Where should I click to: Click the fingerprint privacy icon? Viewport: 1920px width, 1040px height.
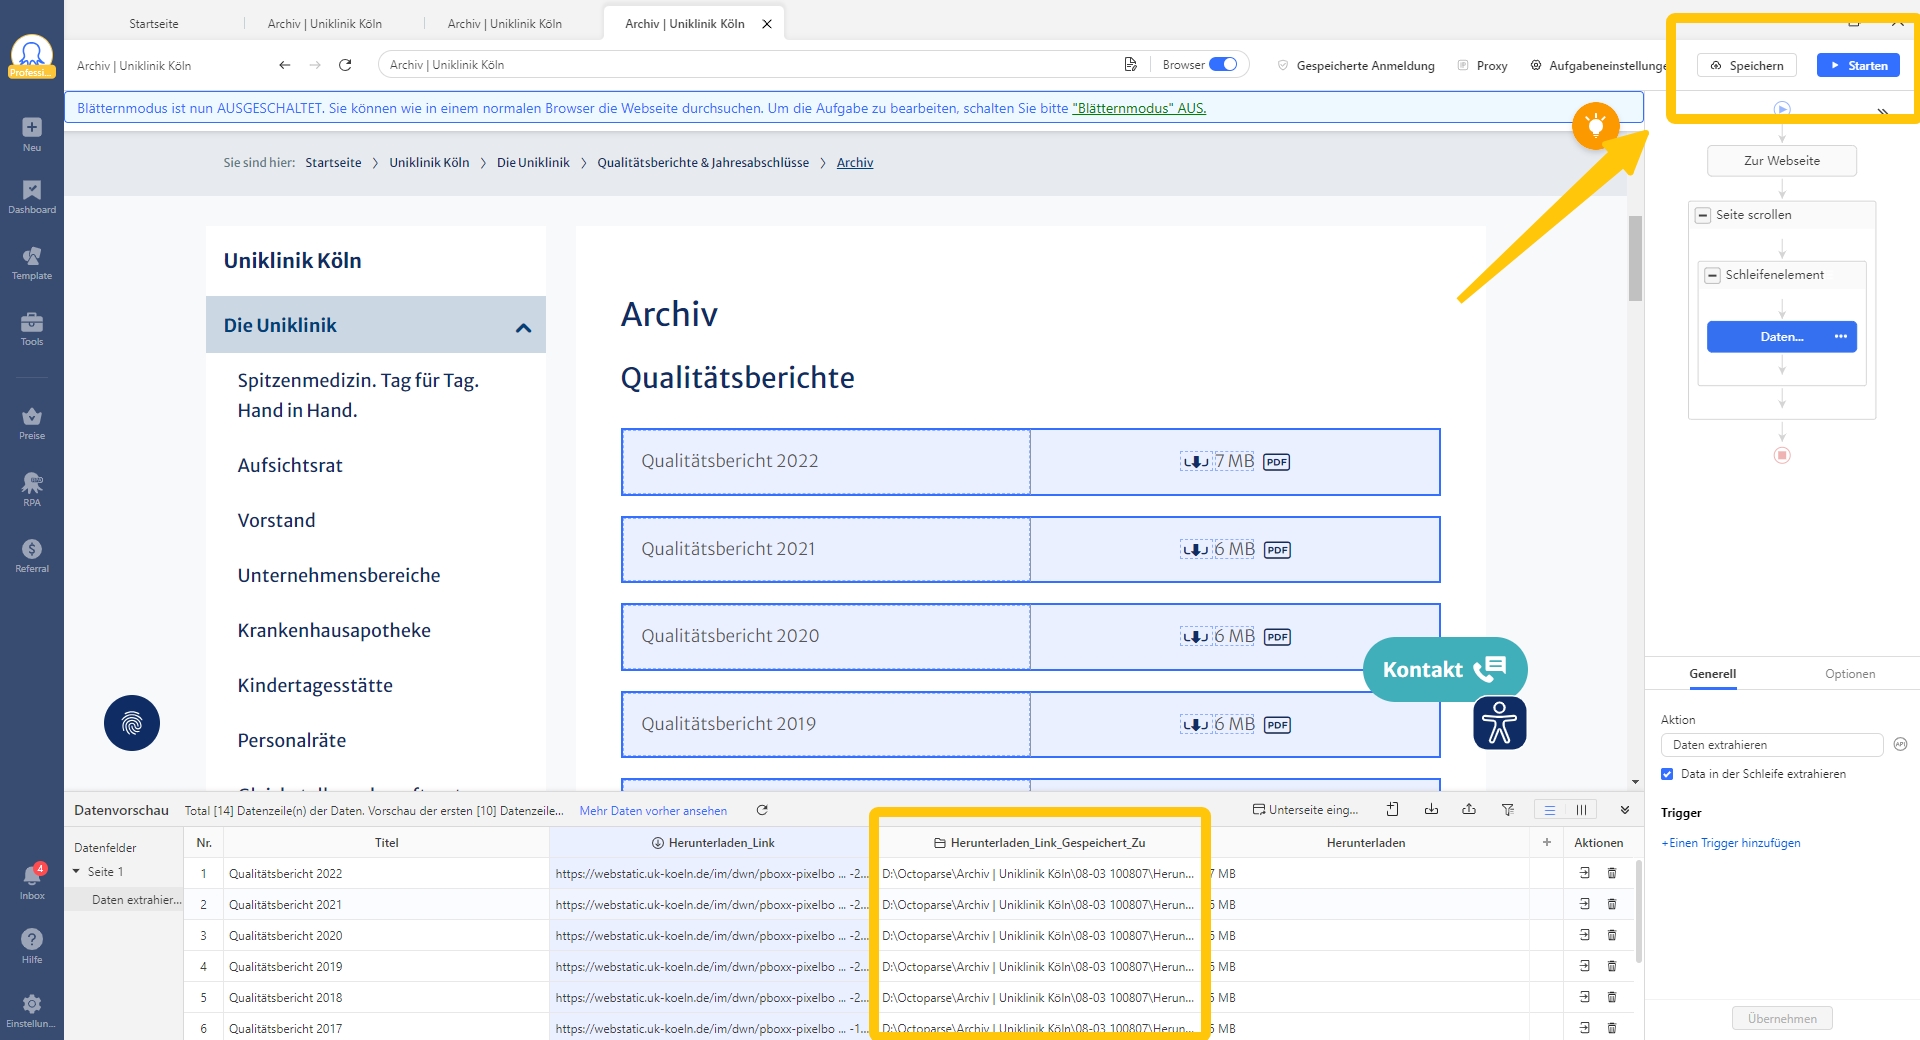[132, 723]
